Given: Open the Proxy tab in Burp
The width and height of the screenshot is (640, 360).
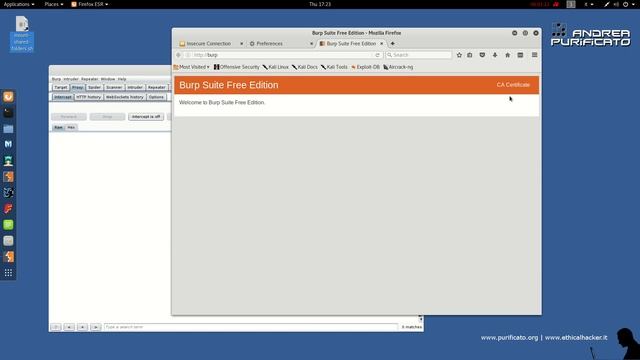Looking at the screenshot, I should [78, 87].
